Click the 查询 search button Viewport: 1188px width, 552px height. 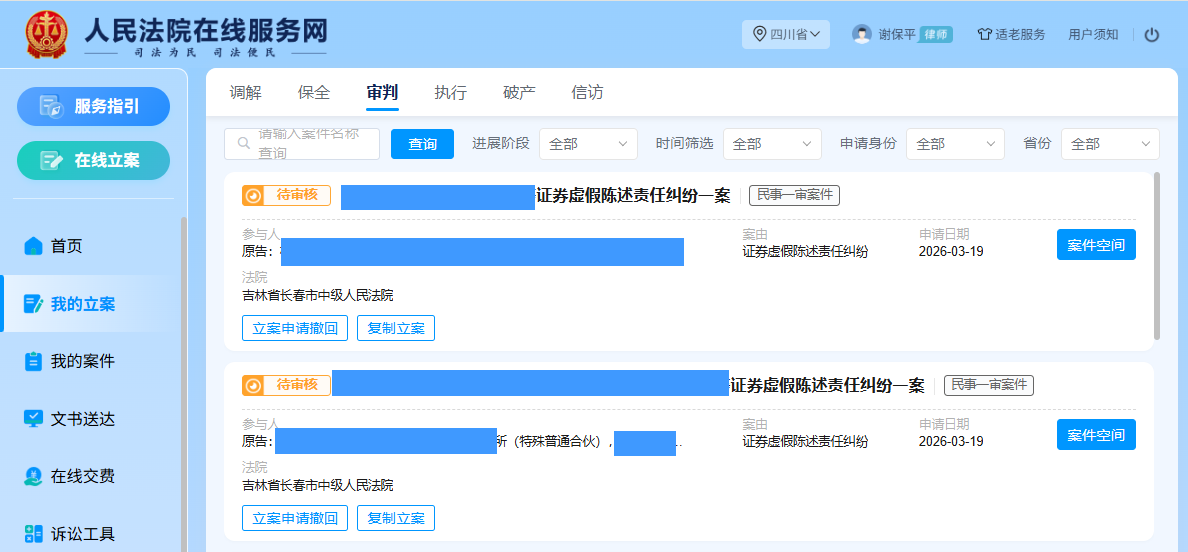coord(422,144)
